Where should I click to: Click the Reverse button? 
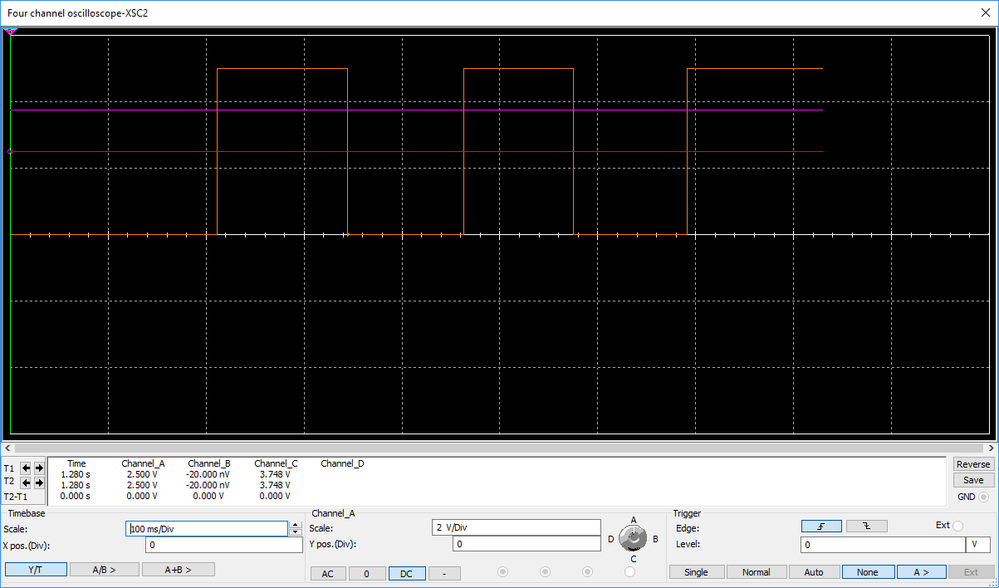pos(973,464)
